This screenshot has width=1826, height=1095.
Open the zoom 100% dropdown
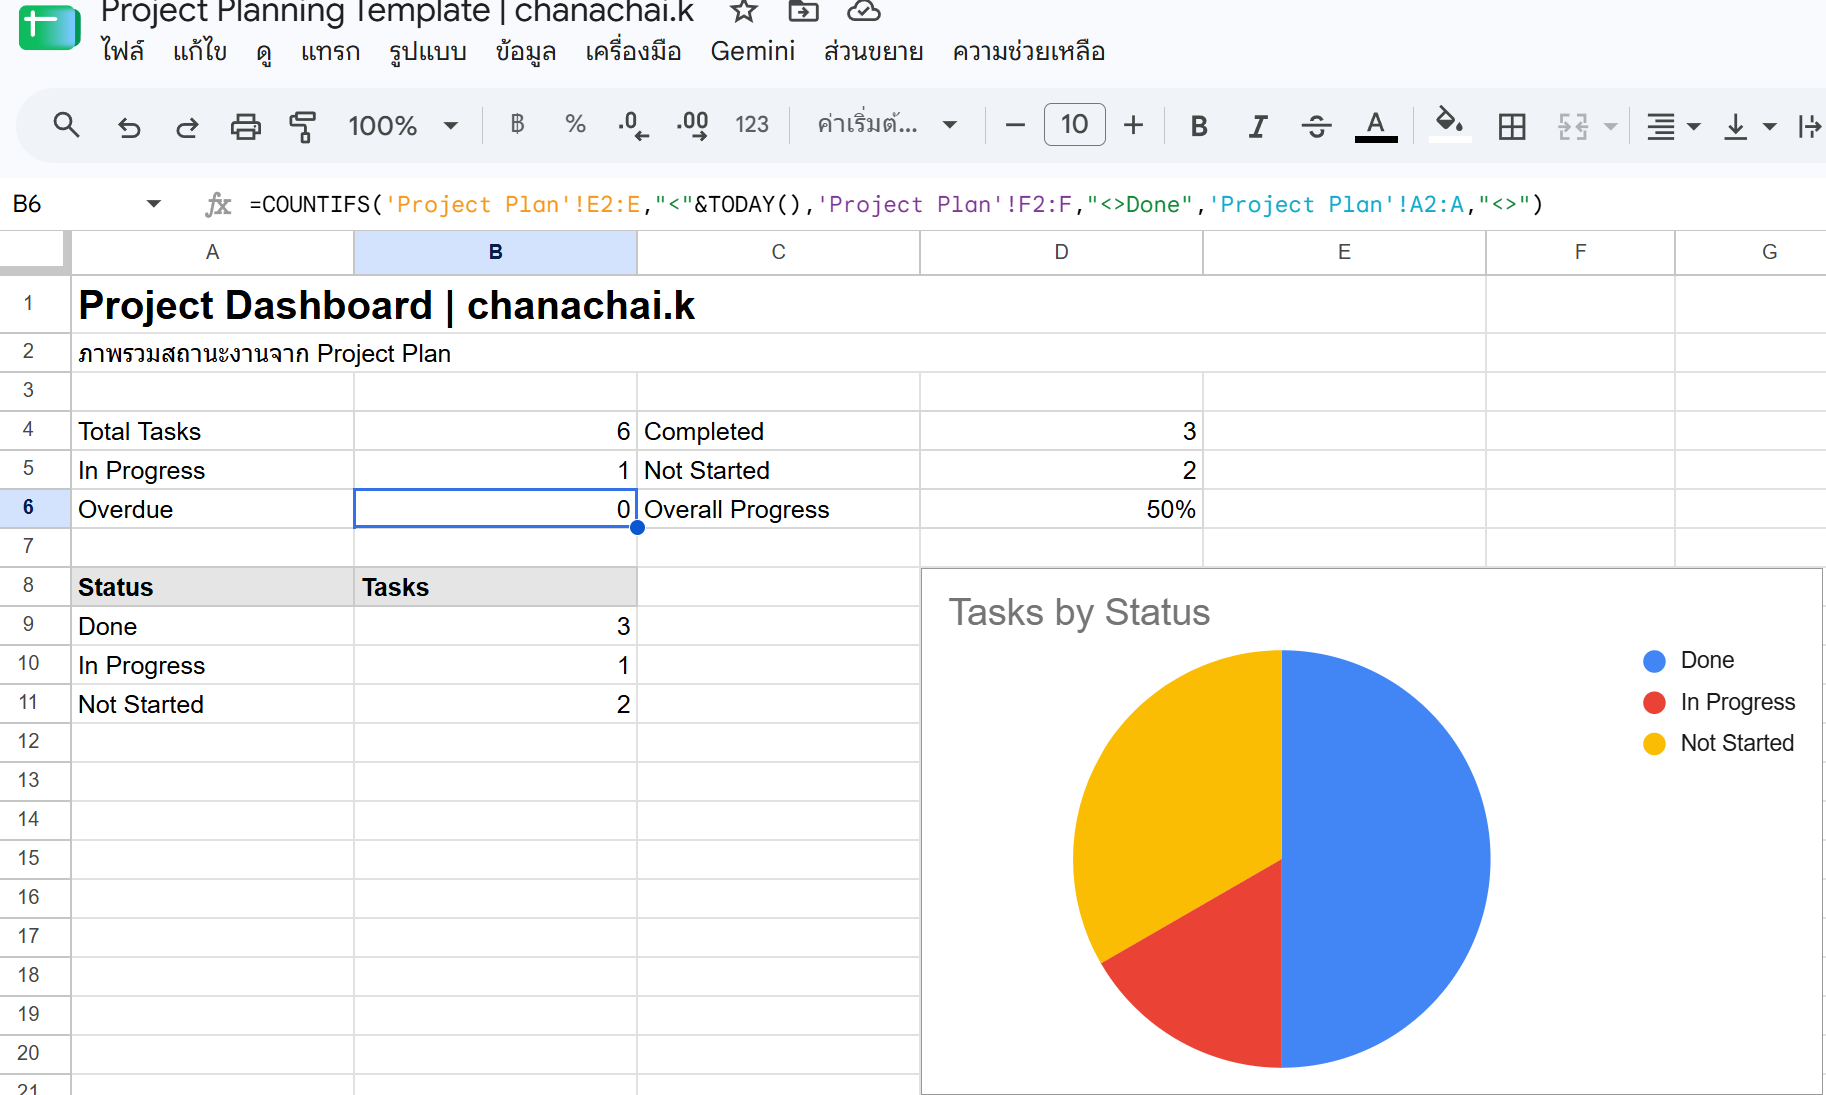(403, 126)
